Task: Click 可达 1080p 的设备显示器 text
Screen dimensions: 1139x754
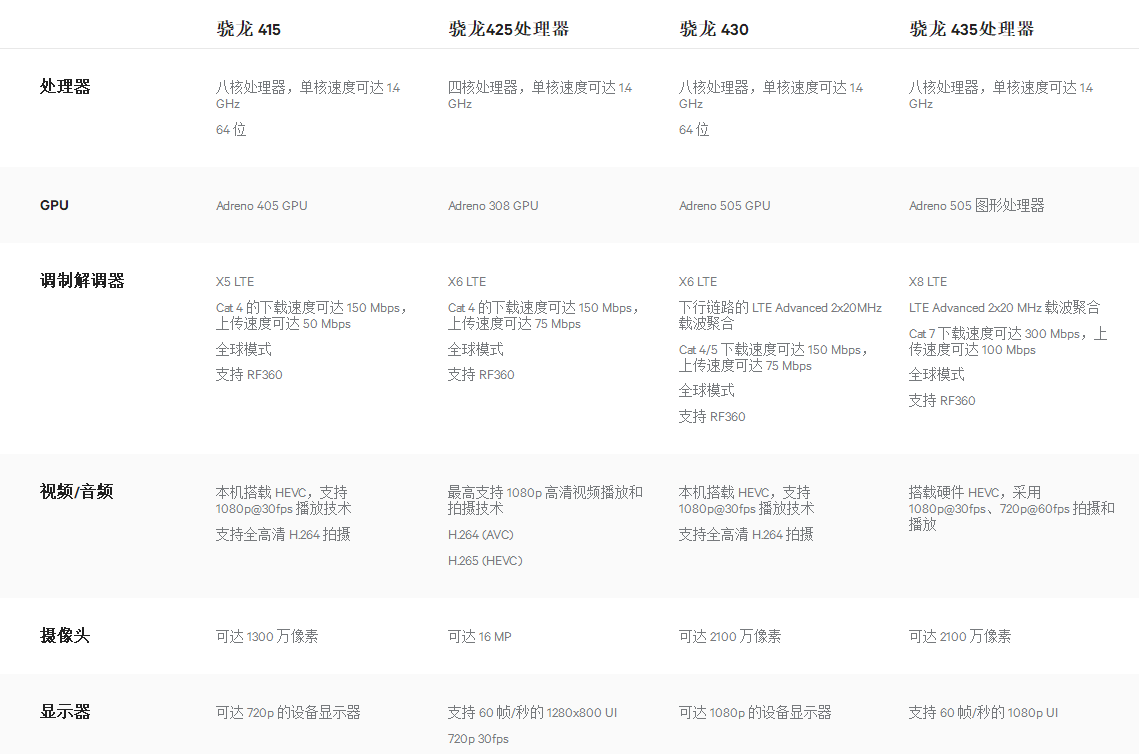Action: pyautogui.click(x=755, y=713)
